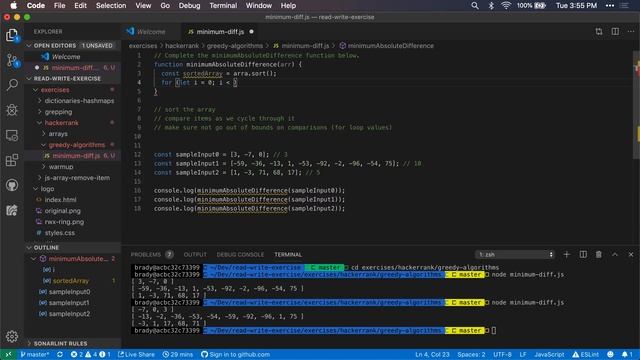Image resolution: width=640 pixels, height=360 pixels.
Task: Maximize the panel with chevron up
Action: pyautogui.click(x=615, y=254)
